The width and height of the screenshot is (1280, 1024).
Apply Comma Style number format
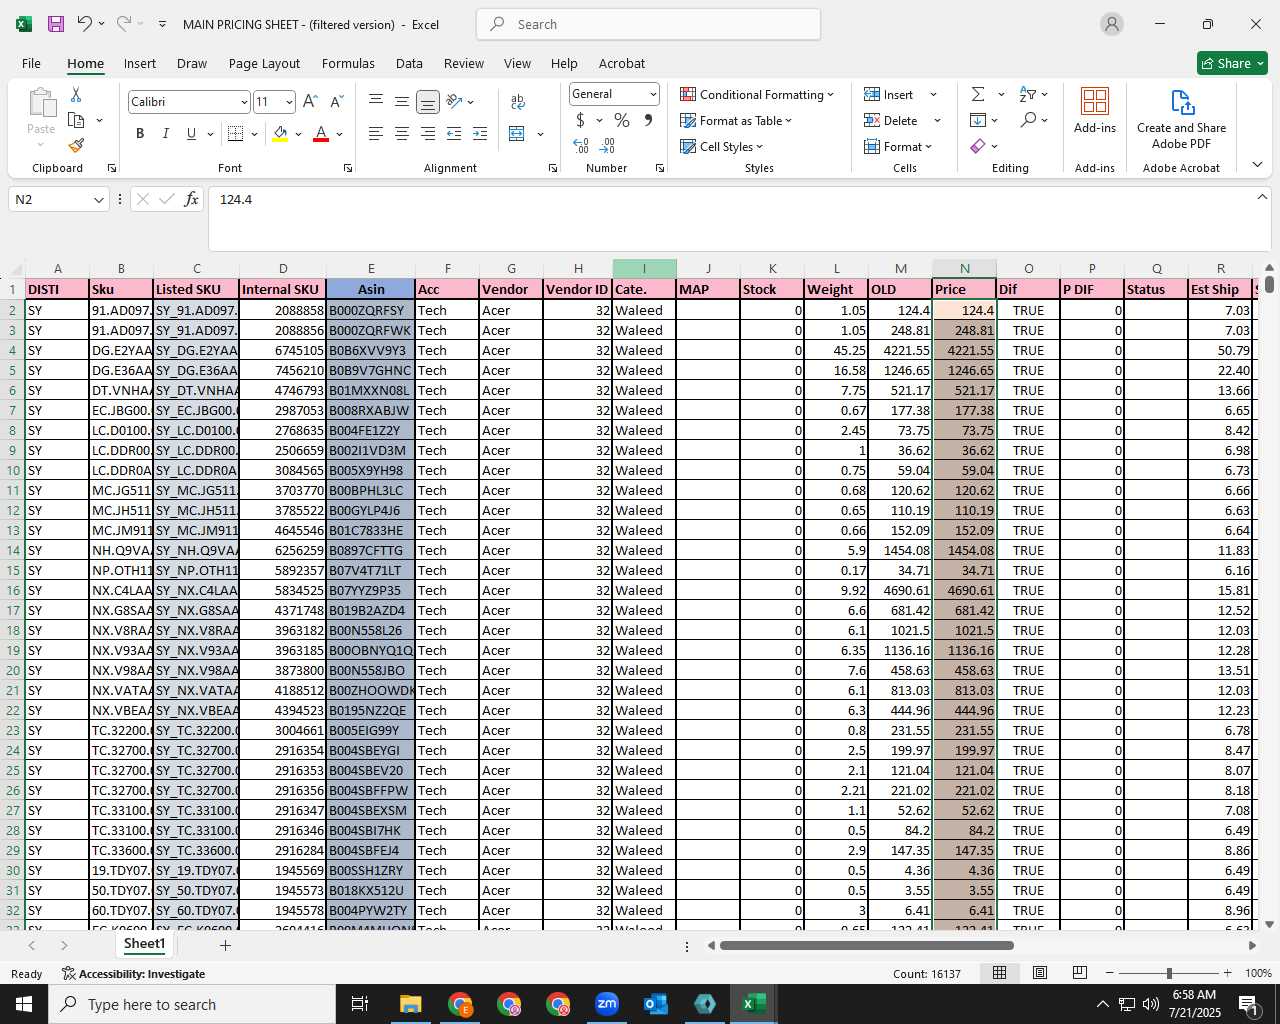[x=648, y=120]
